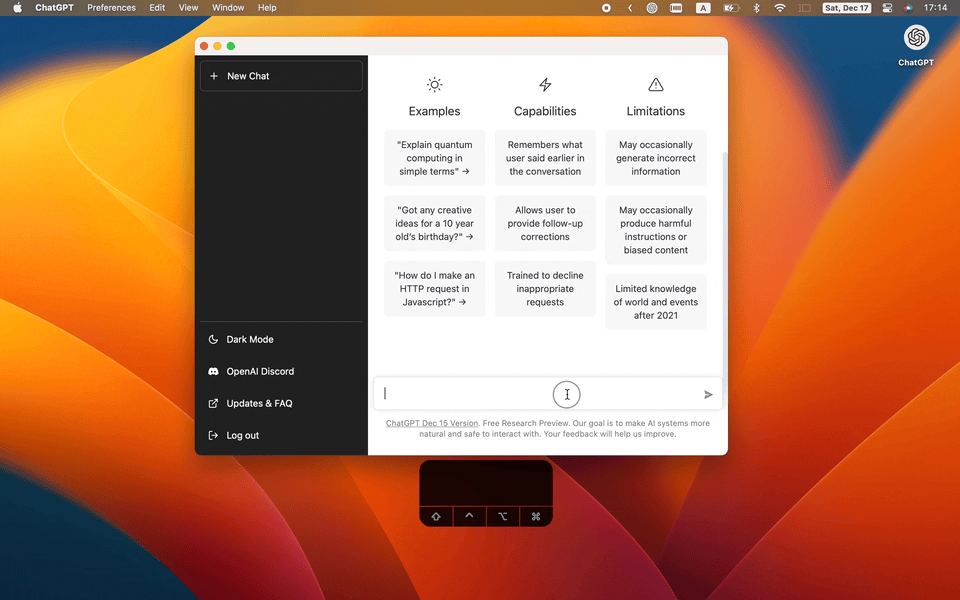
Task: Click the message input field
Action: [480, 393]
